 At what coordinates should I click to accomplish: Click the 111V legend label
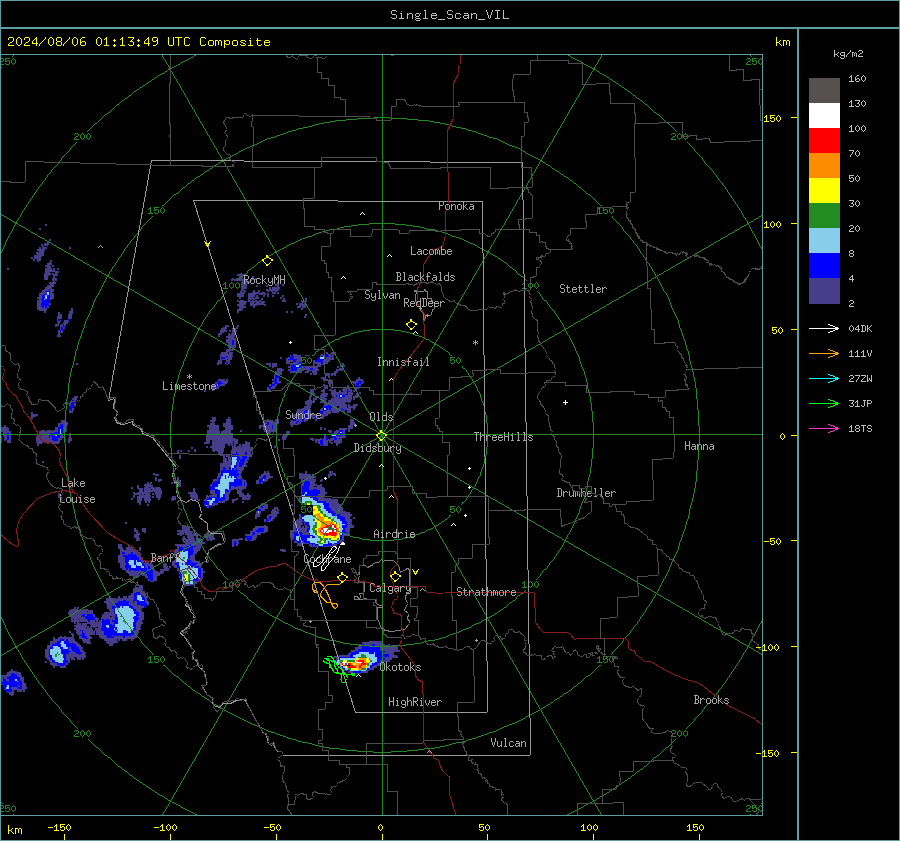pyautogui.click(x=860, y=354)
